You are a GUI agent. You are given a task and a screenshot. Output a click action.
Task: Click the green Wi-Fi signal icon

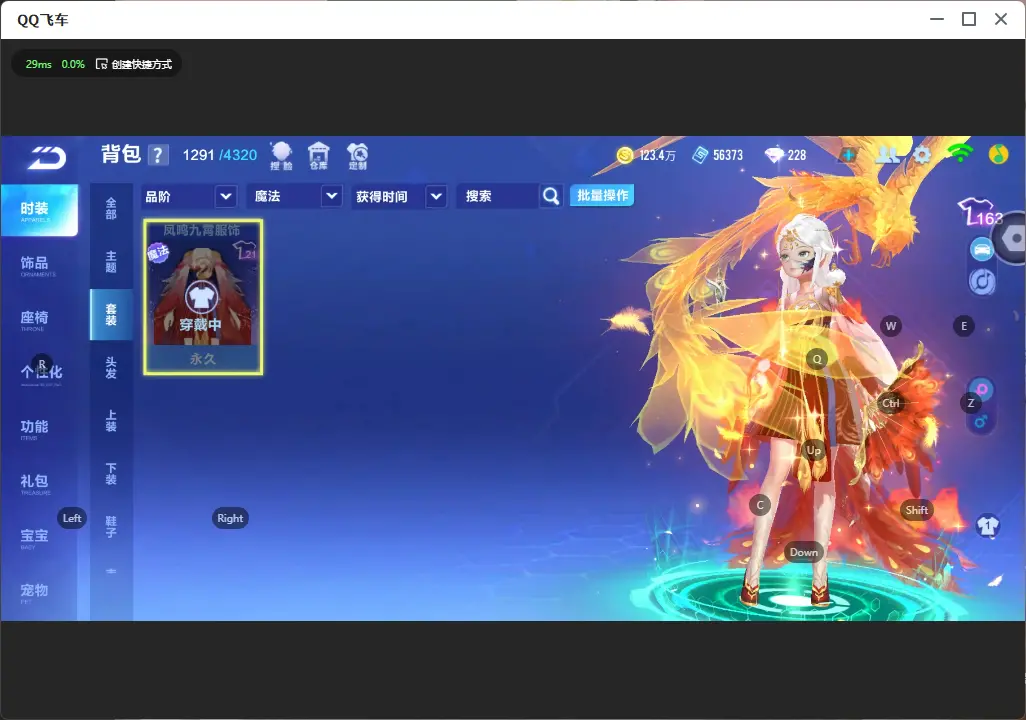pos(960,154)
